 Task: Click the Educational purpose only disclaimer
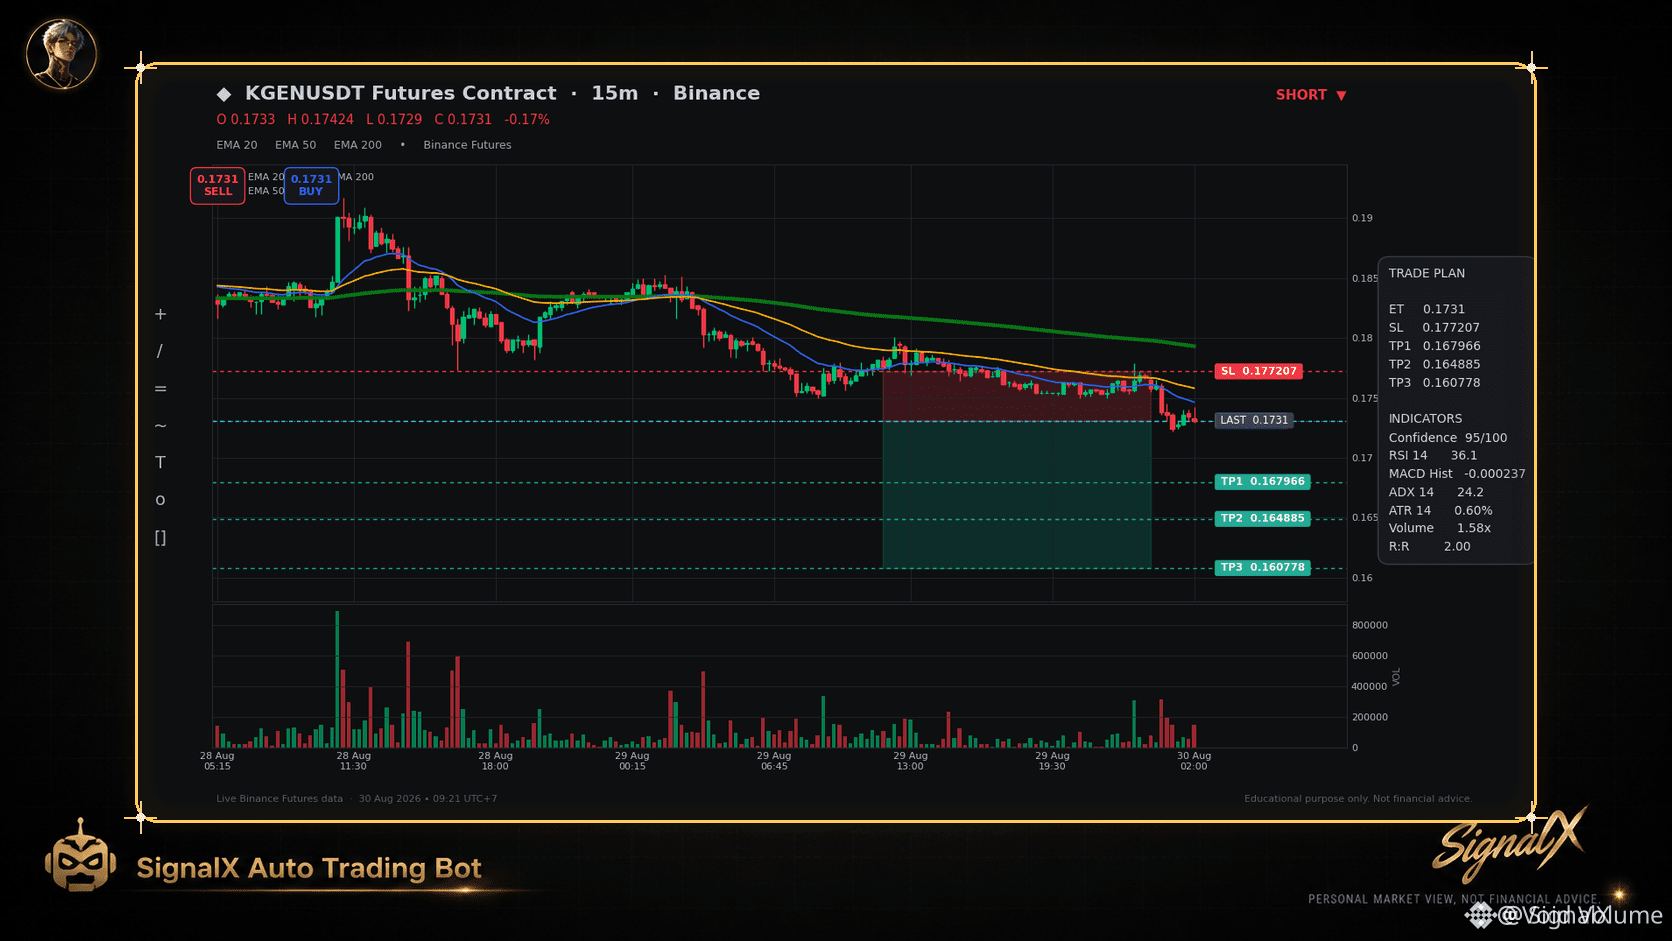coord(1358,799)
